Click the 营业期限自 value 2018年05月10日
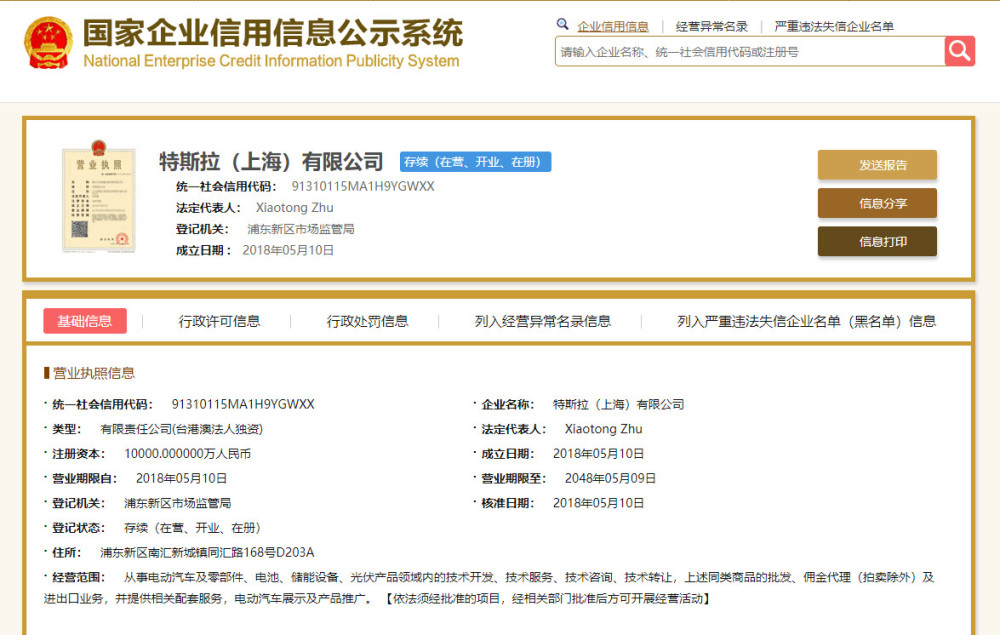 (181, 478)
